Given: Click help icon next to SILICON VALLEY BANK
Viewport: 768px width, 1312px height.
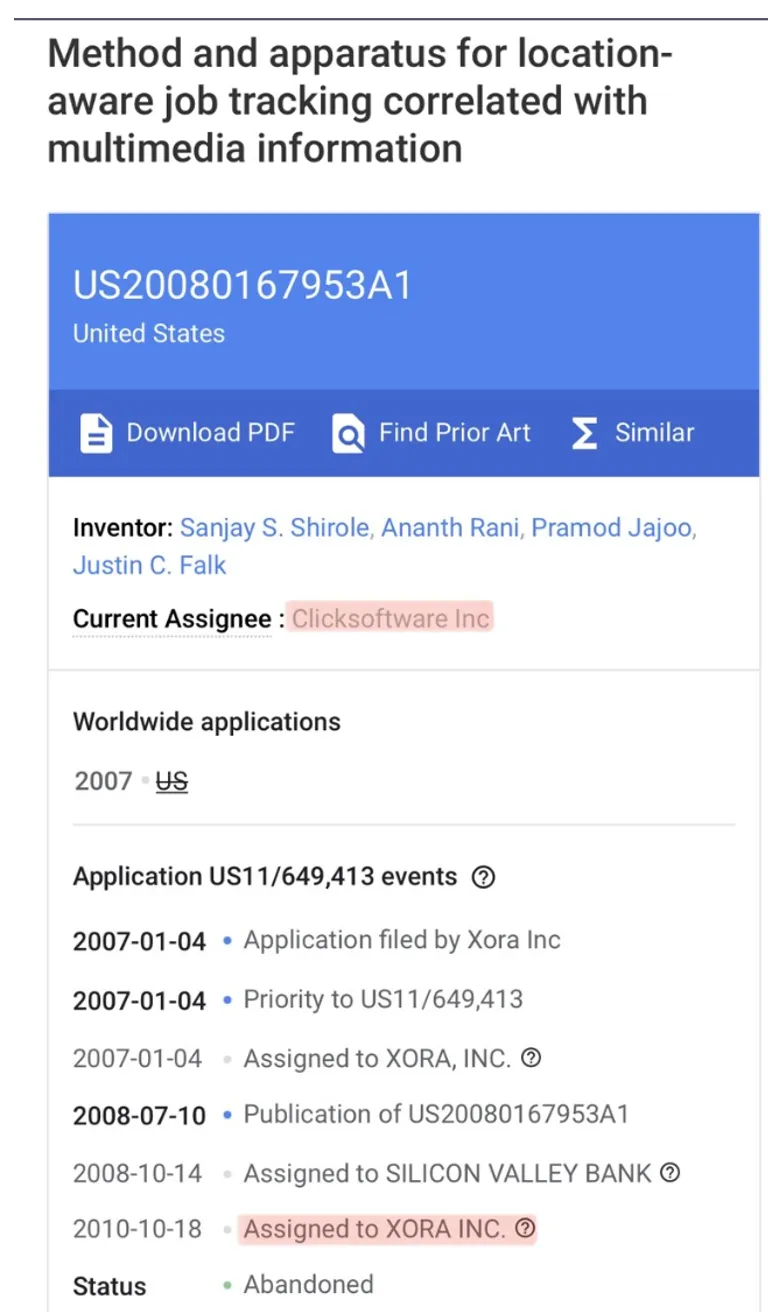Looking at the screenshot, I should (670, 1172).
